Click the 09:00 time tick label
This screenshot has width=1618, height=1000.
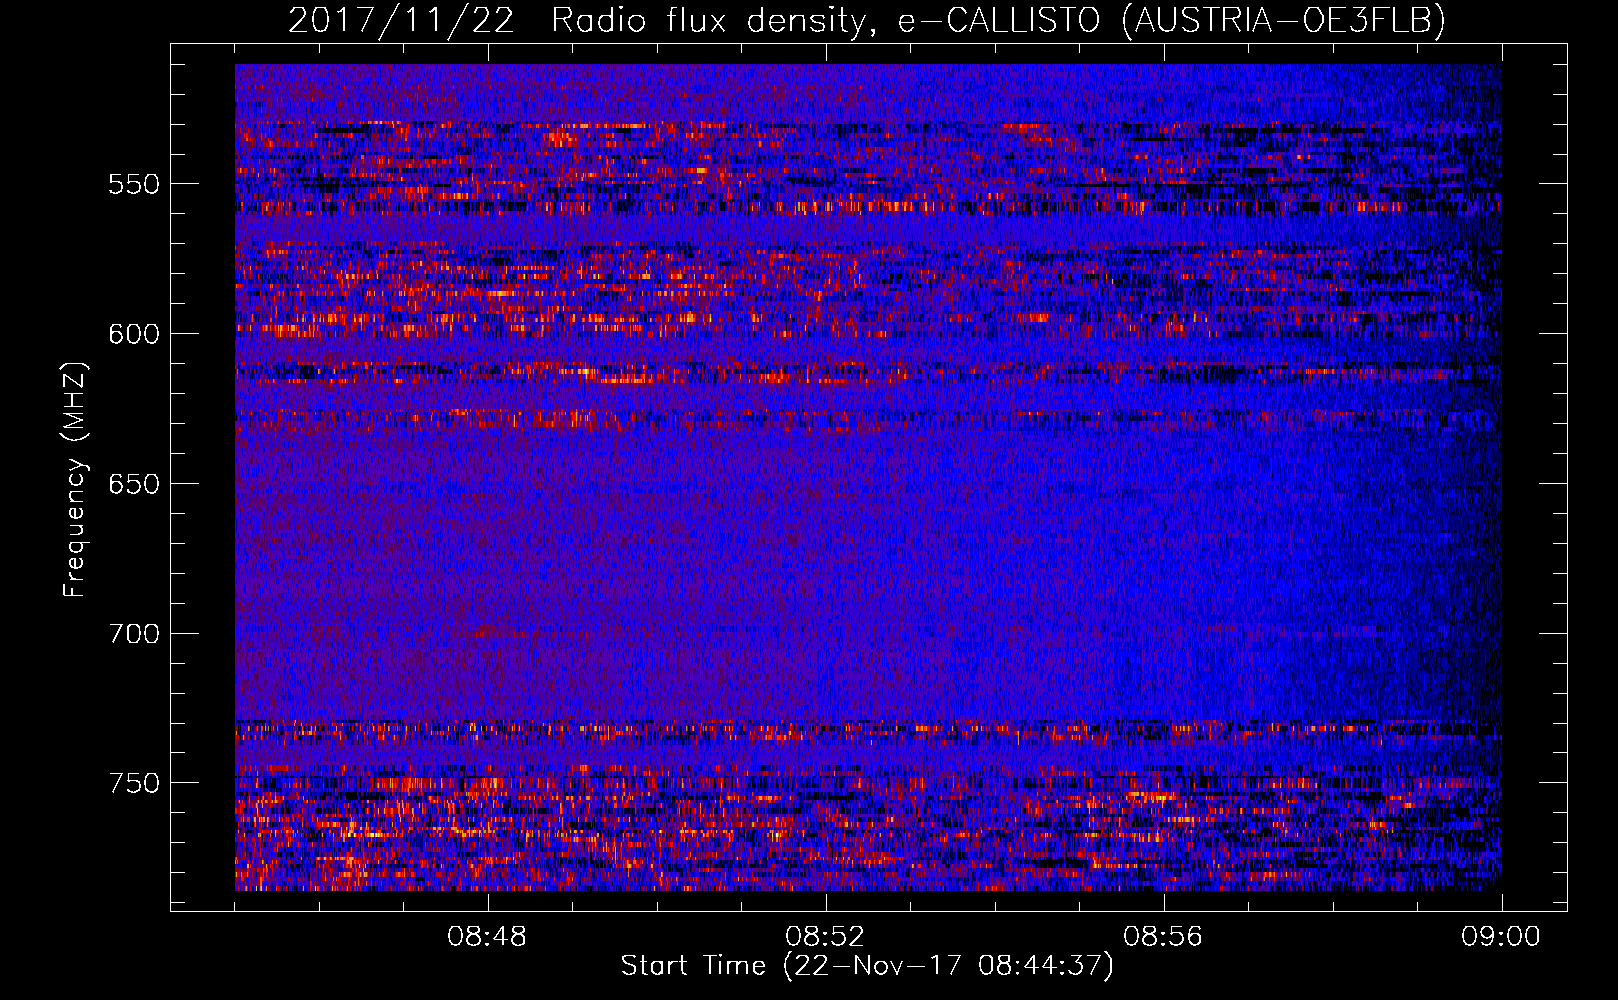[x=1501, y=937]
